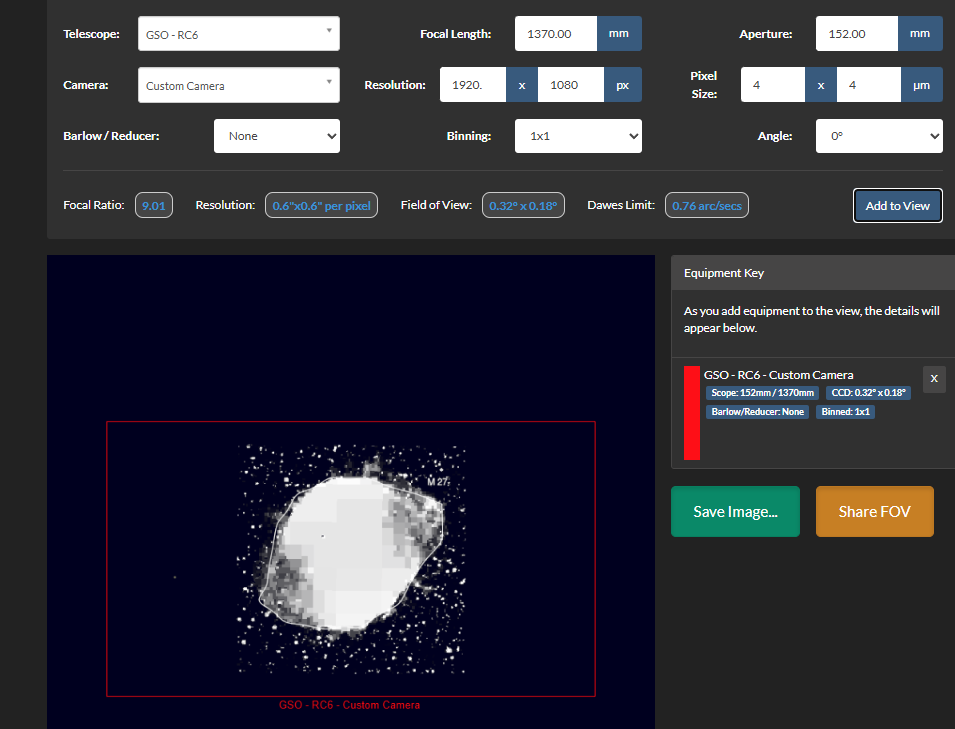Click the M27 nebula image in the view
This screenshot has height=729, width=955.
tap(351, 558)
